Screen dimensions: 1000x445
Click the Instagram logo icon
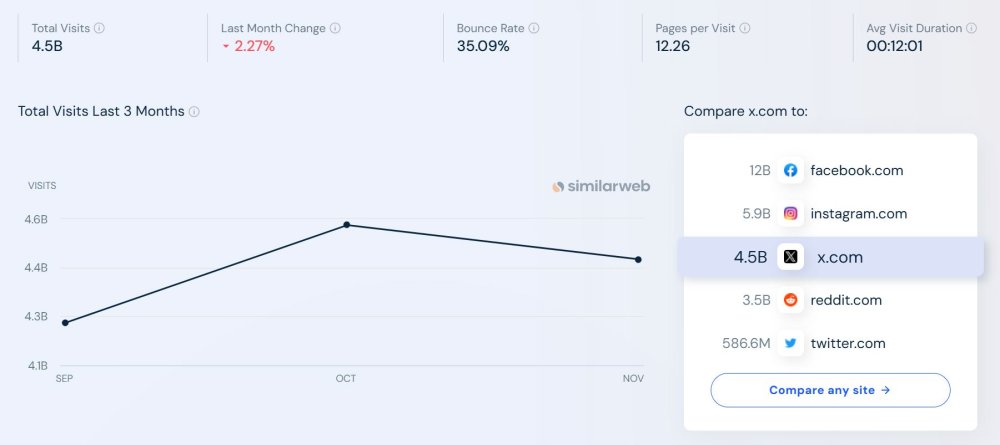791,213
